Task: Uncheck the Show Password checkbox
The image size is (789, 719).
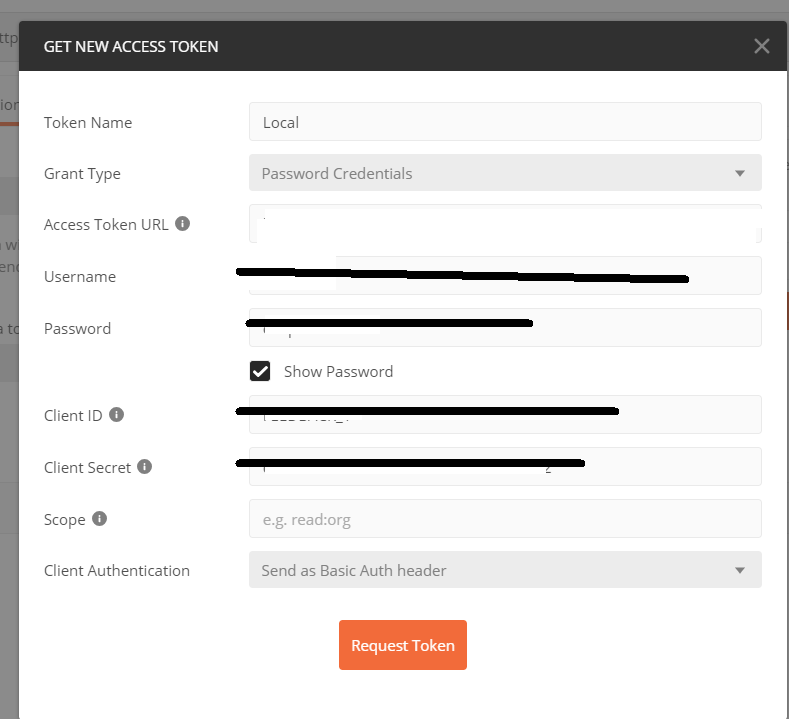Action: click(x=260, y=371)
